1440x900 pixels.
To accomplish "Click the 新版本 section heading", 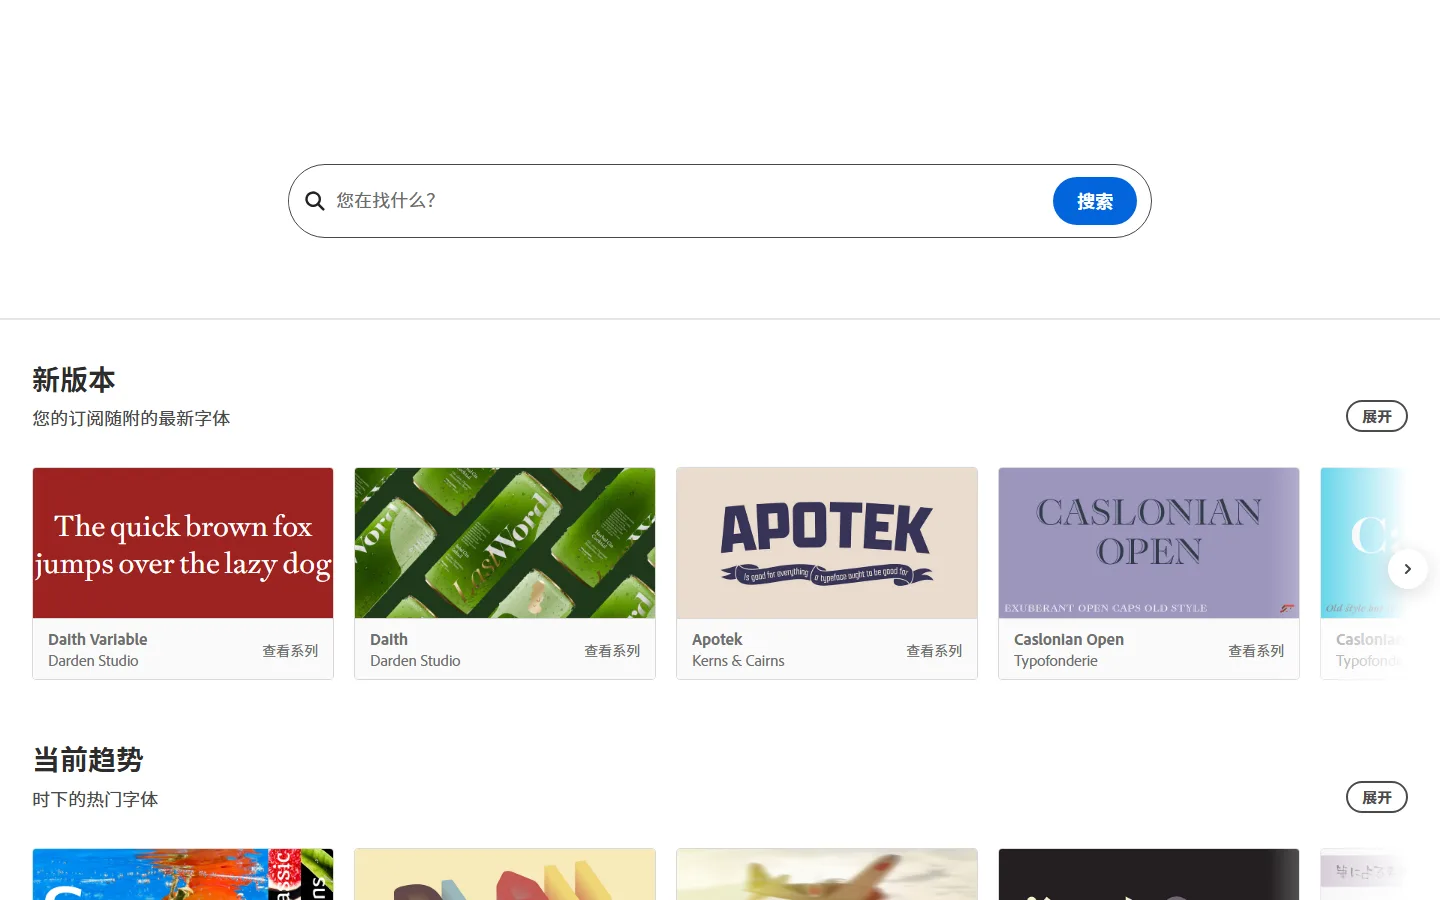I will coord(74,380).
